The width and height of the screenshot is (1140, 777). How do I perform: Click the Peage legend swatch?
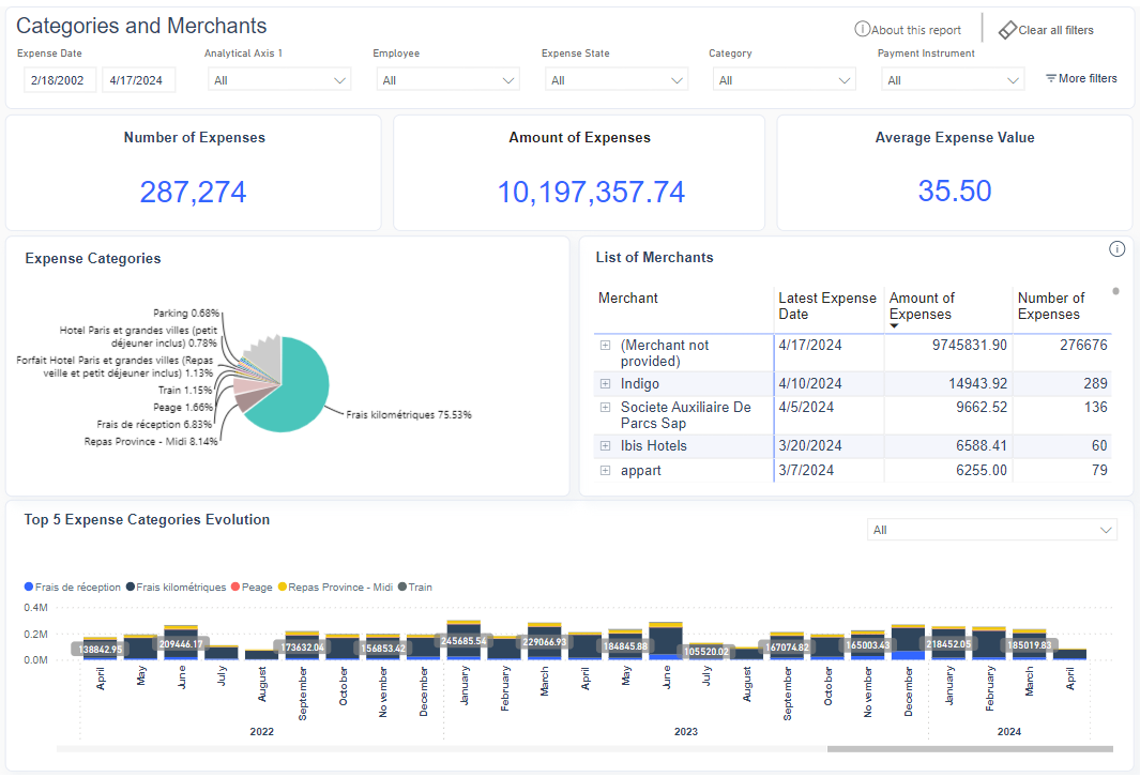coord(236,587)
